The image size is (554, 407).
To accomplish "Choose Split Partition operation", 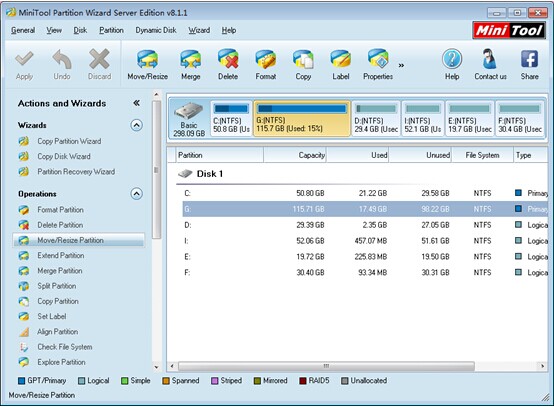I will pos(57,286).
